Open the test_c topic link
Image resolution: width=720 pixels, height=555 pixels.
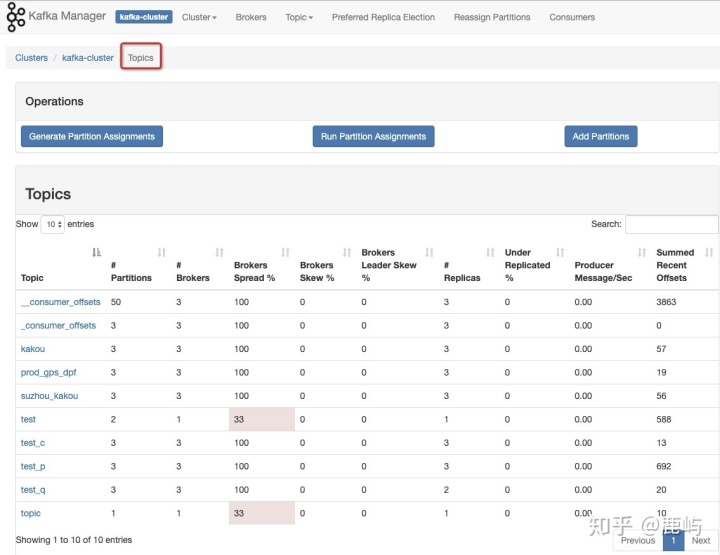tap(33, 443)
